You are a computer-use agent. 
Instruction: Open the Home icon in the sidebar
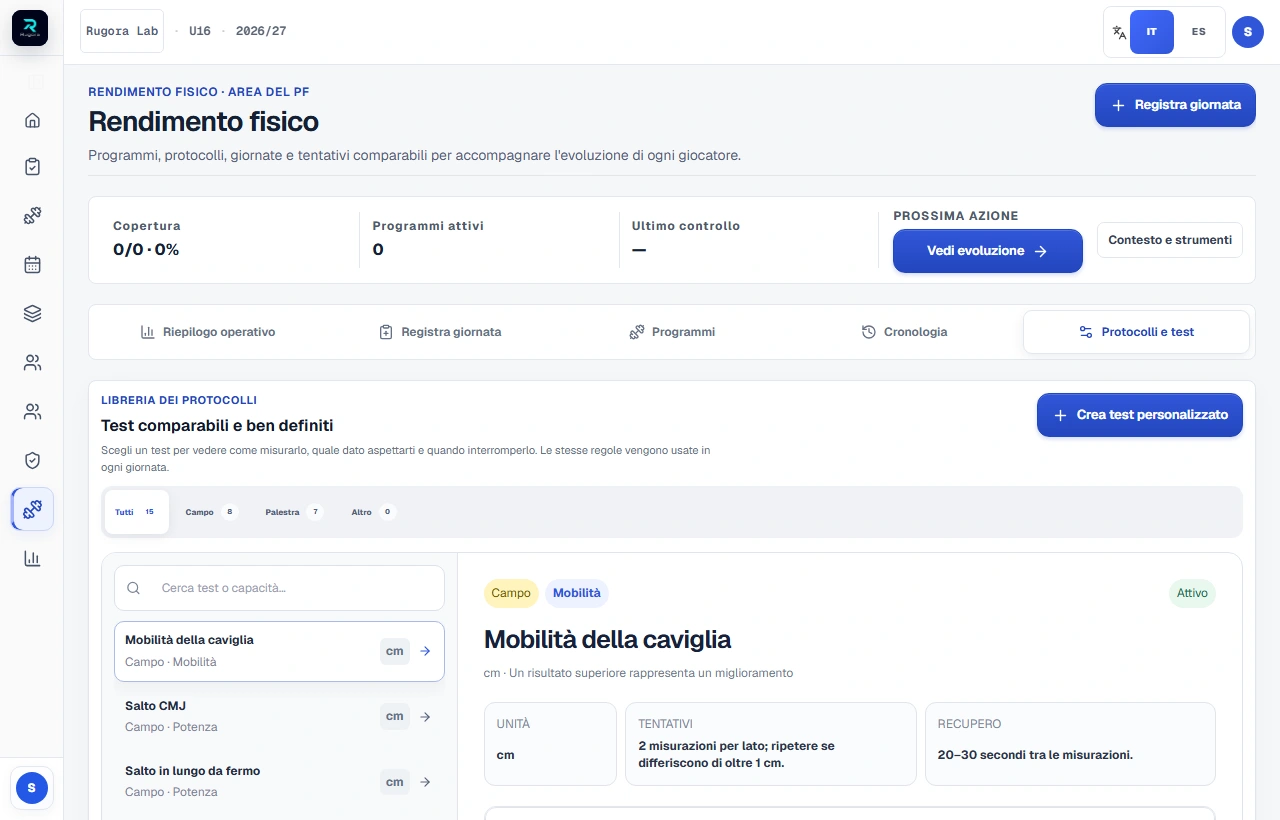[x=32, y=121]
